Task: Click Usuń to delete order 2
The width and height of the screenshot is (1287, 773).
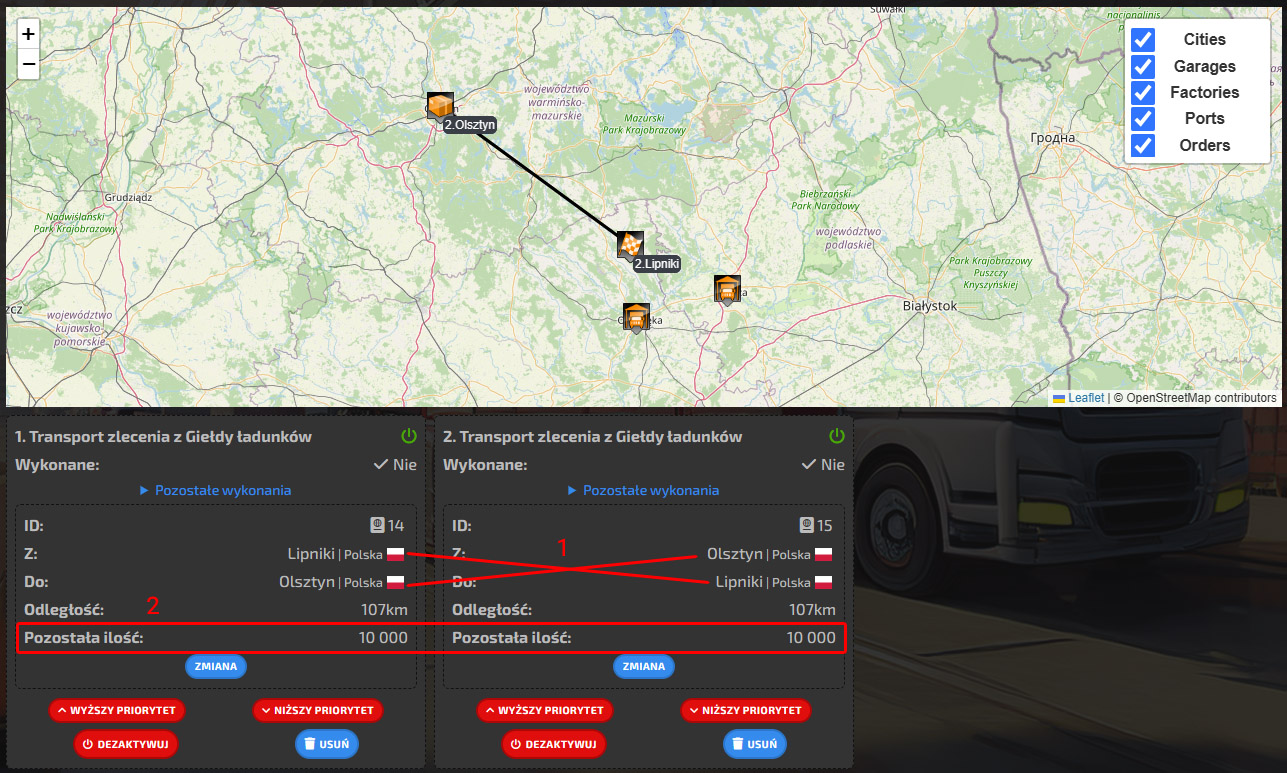Action: pos(755,744)
